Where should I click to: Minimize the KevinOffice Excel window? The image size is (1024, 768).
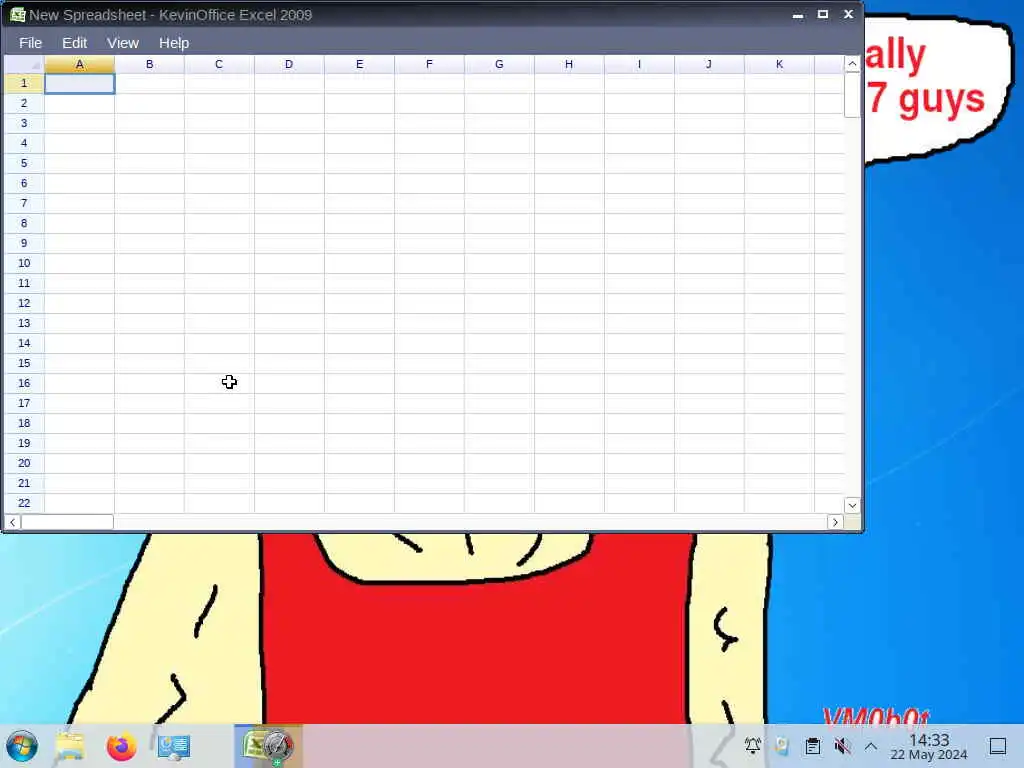click(x=798, y=14)
